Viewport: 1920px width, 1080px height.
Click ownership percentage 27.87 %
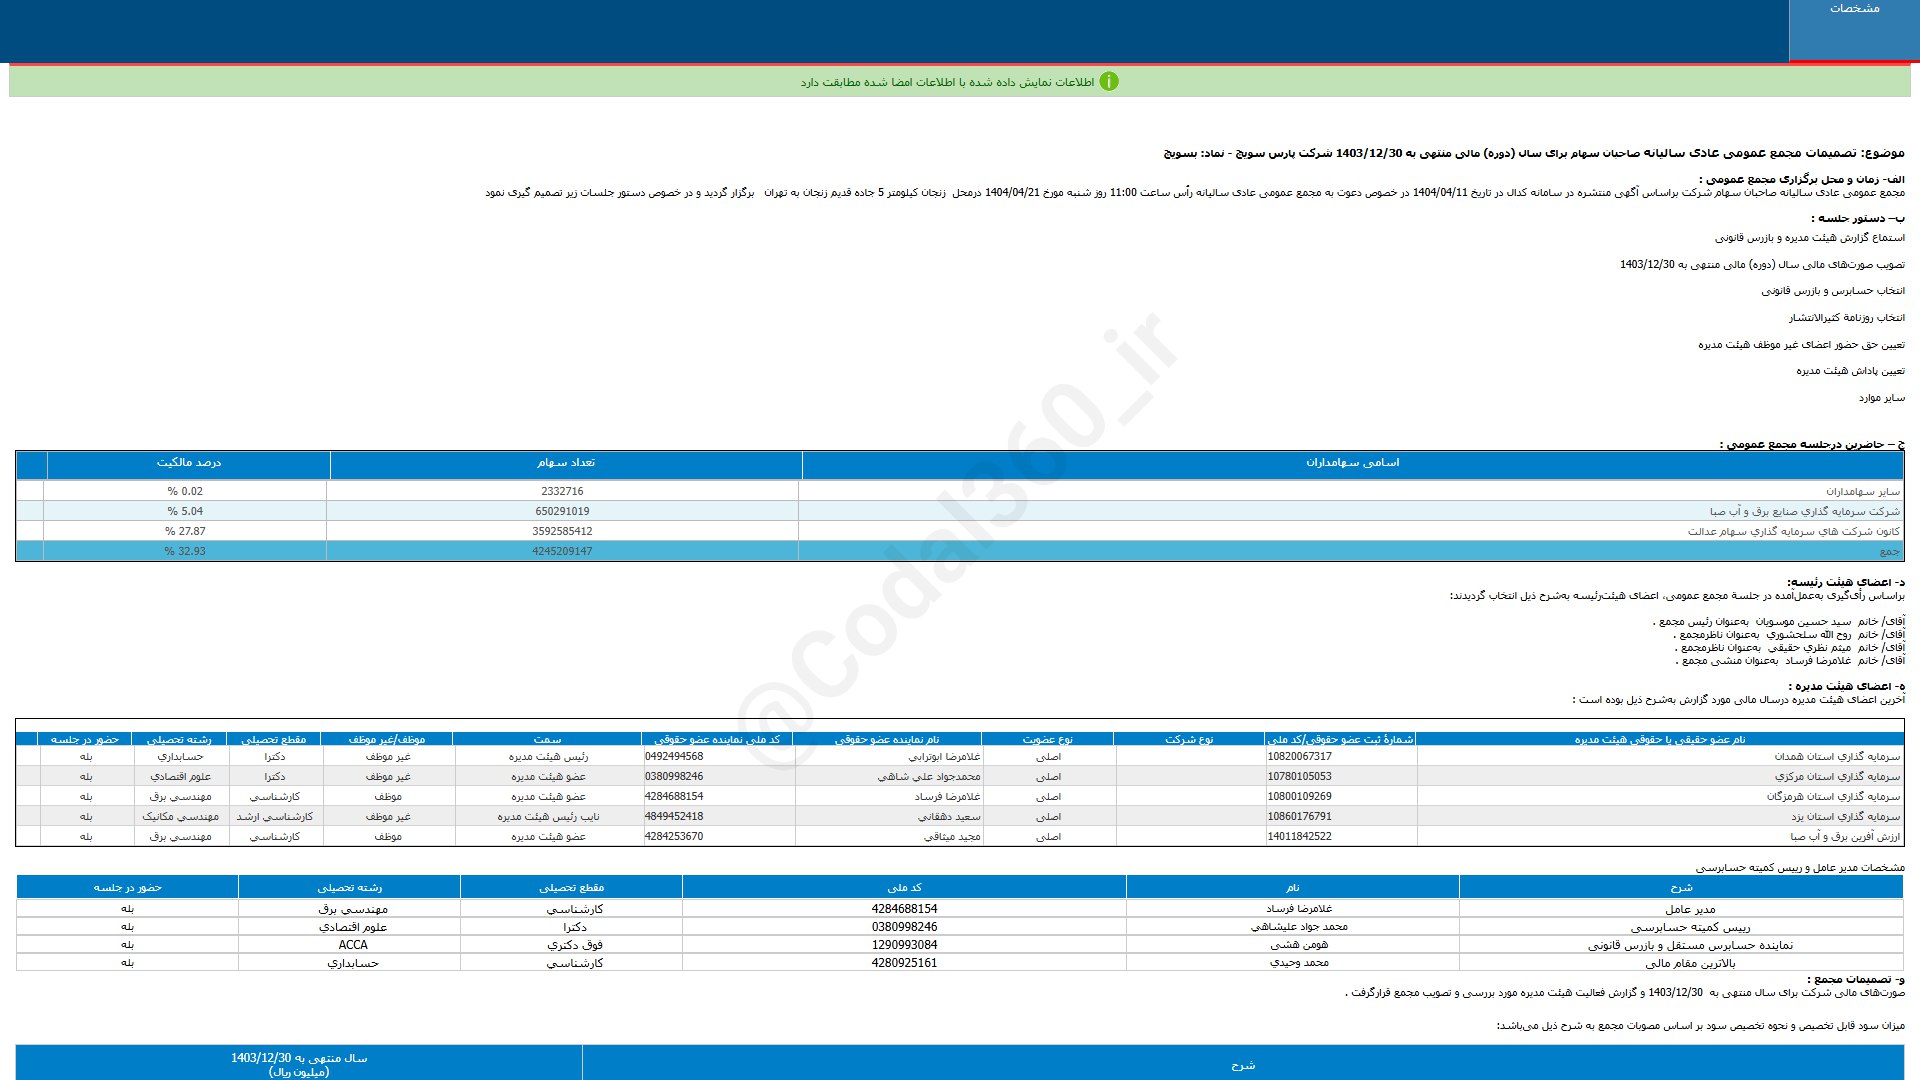pos(185,532)
